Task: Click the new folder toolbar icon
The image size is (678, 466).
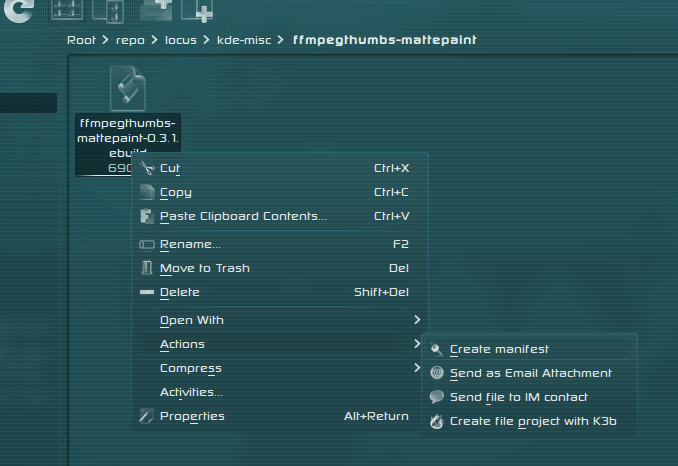Action: (156, 10)
